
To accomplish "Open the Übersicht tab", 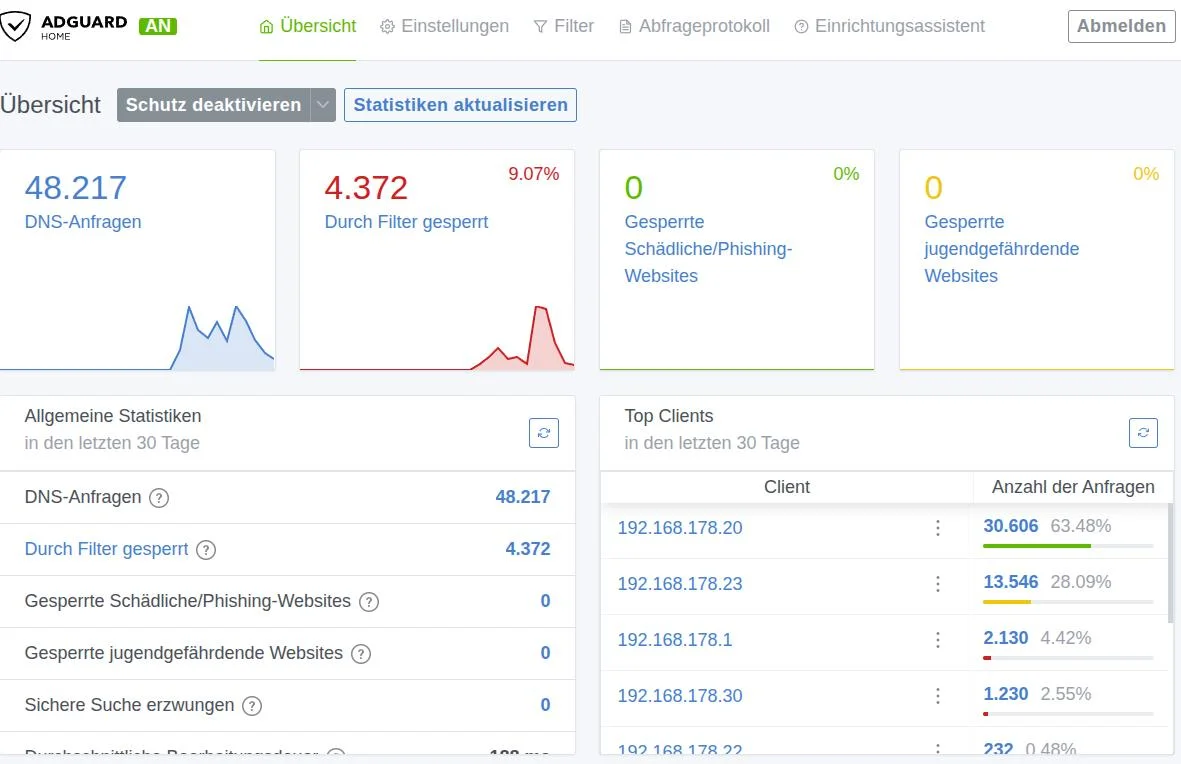I will 307,26.
